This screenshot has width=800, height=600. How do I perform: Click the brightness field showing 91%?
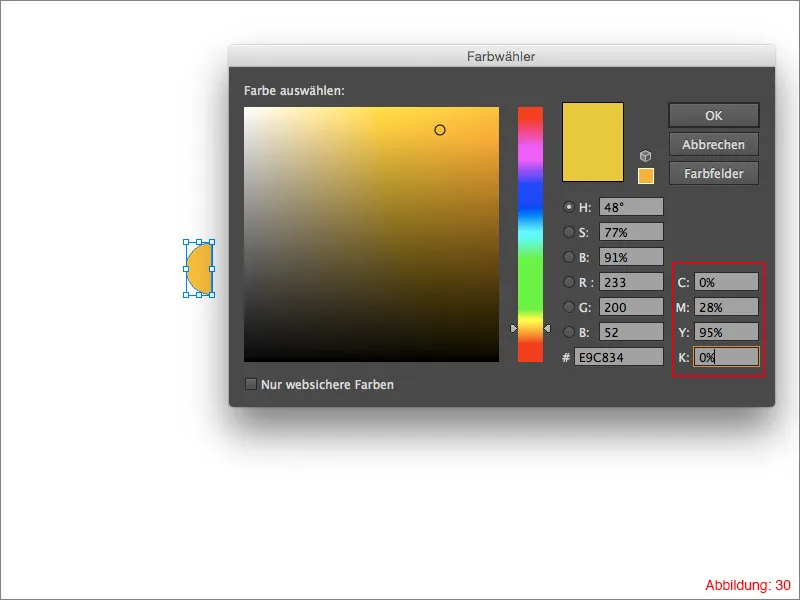631,257
